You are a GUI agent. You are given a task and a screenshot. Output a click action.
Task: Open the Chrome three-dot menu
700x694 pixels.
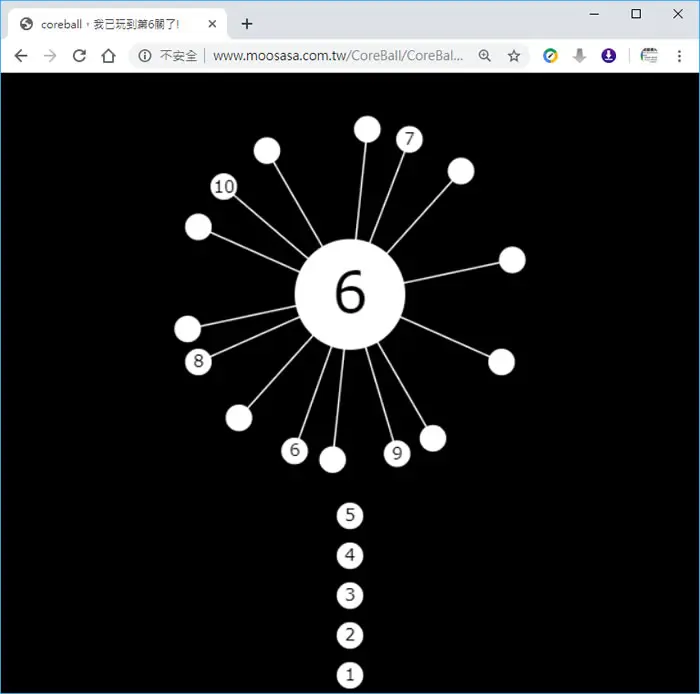pyautogui.click(x=679, y=56)
